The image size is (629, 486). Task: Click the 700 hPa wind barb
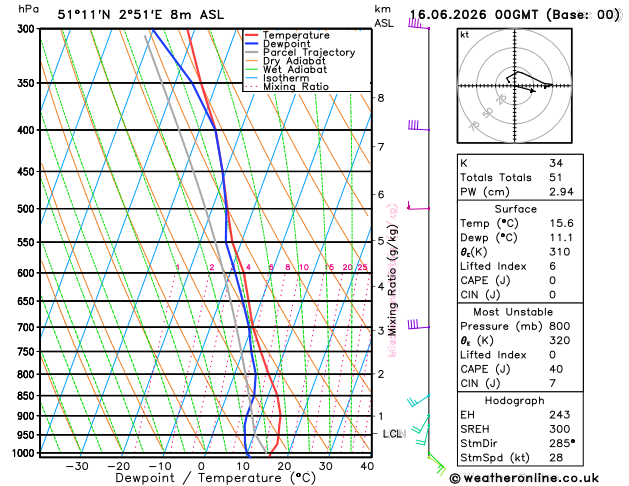[x=419, y=324]
